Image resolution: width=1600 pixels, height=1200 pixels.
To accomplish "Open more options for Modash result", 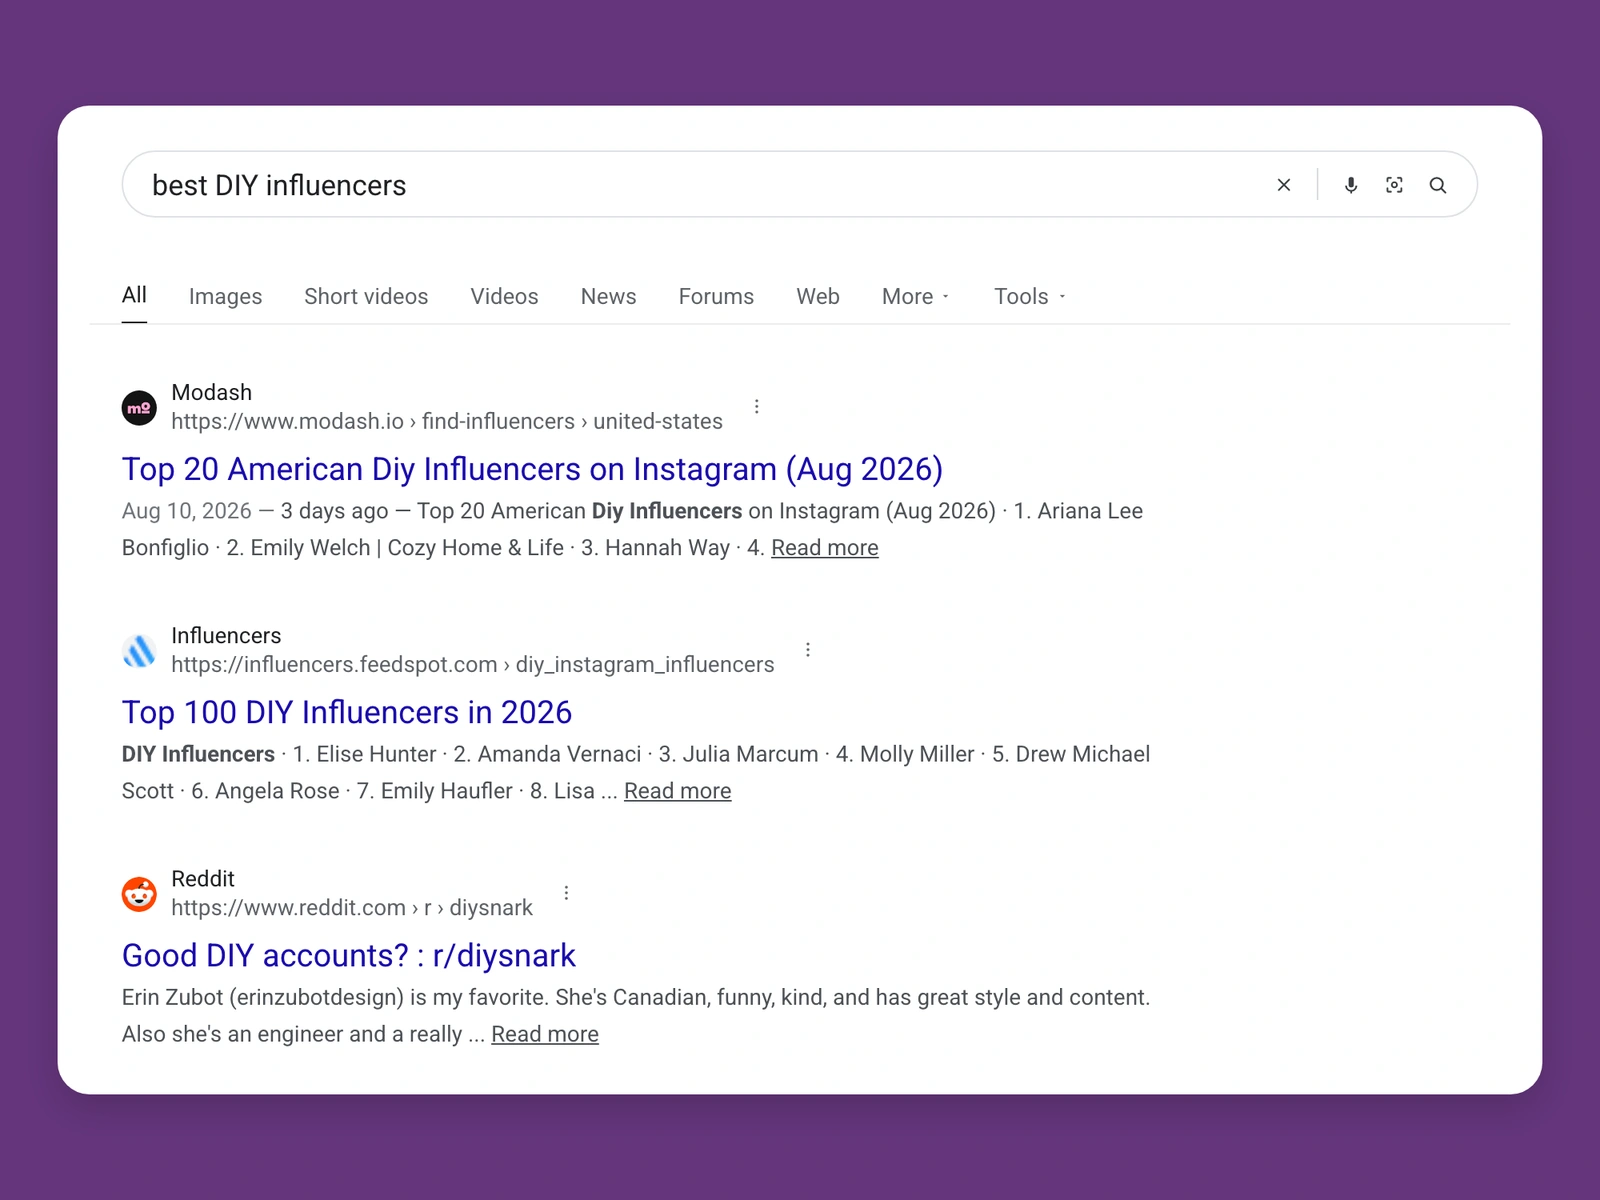I will click(757, 406).
